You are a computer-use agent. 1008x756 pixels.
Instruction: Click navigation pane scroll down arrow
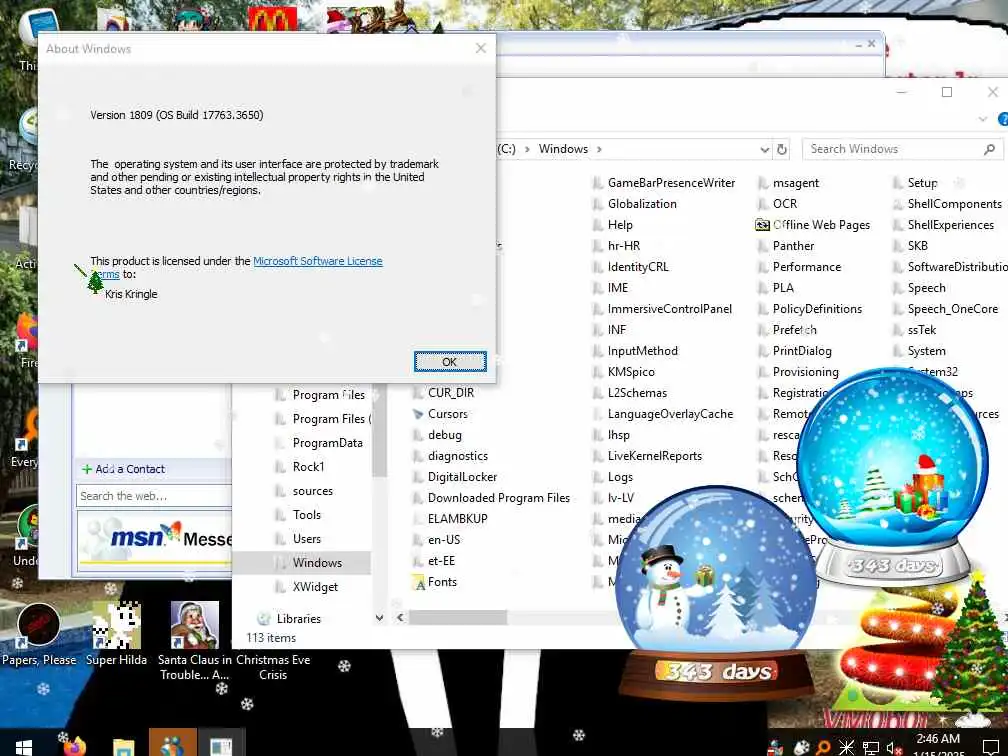pyautogui.click(x=379, y=618)
